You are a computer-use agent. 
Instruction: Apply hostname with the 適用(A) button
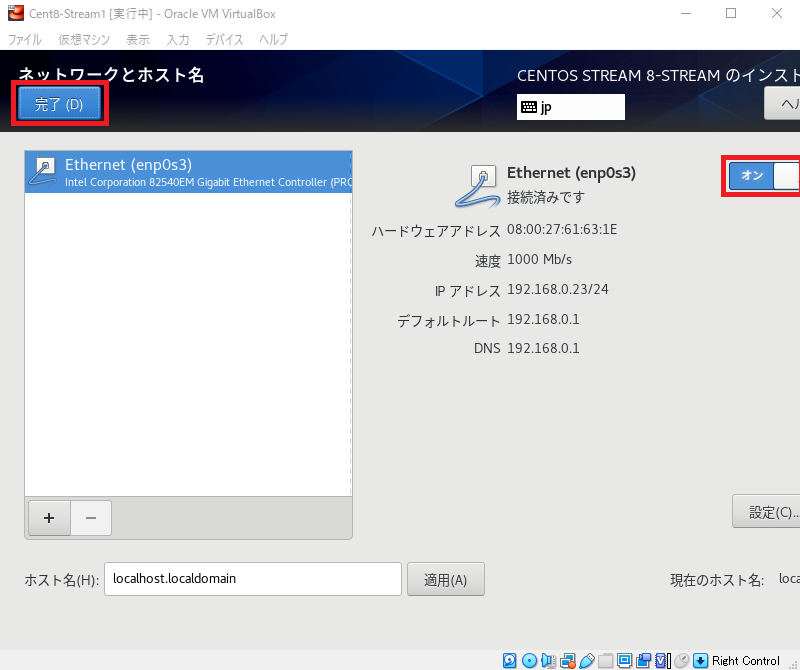(445, 579)
